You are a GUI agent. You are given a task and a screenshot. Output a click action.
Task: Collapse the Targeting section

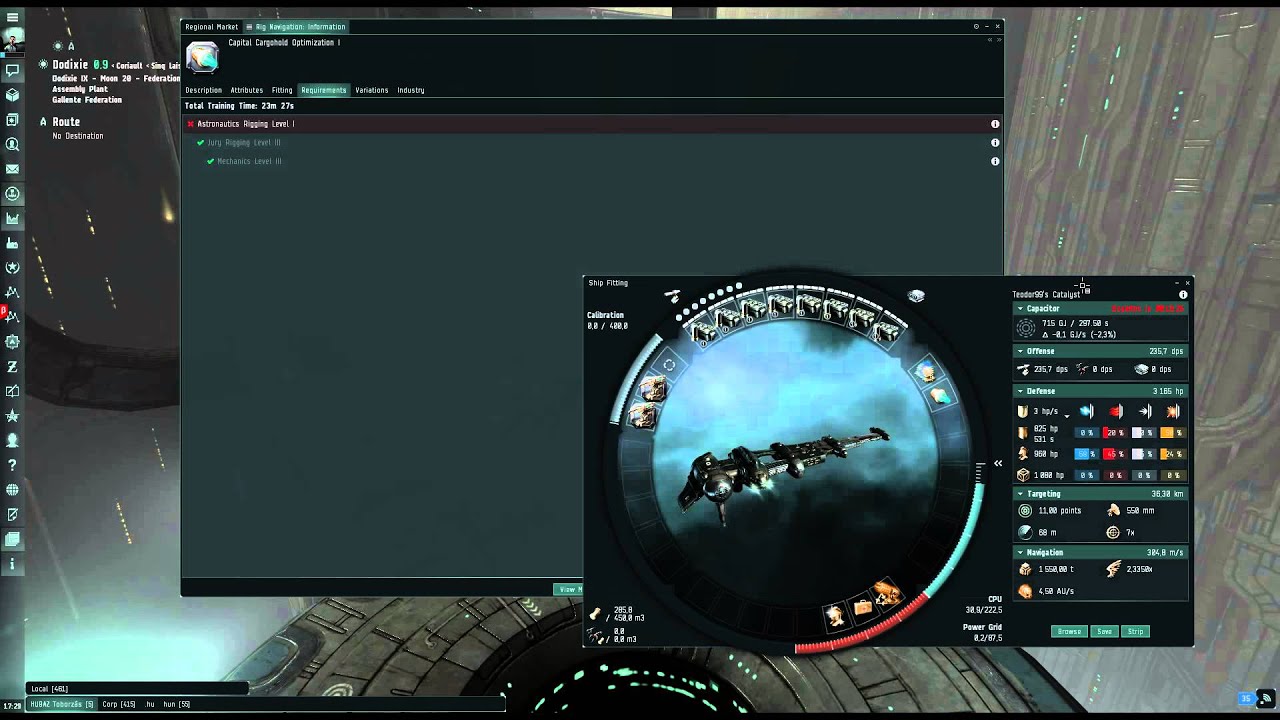coord(1020,494)
